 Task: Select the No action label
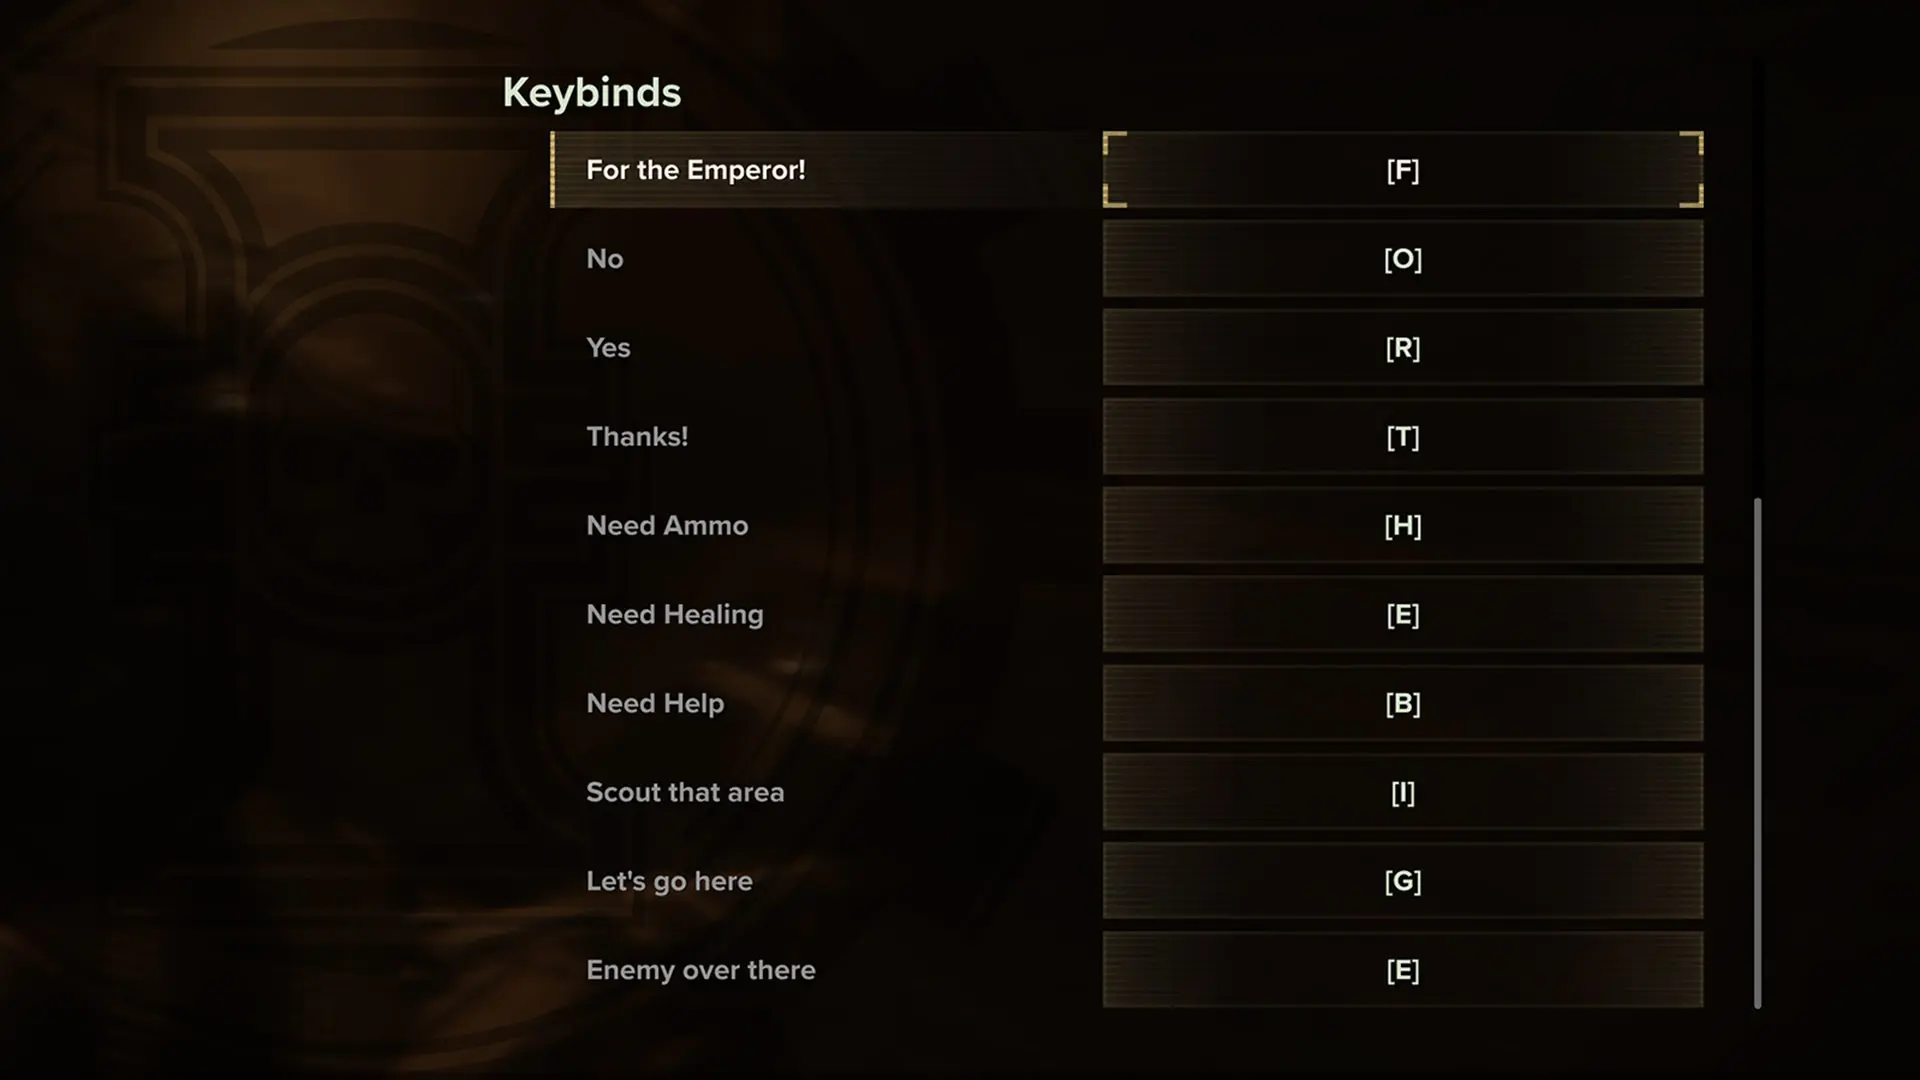tap(605, 259)
